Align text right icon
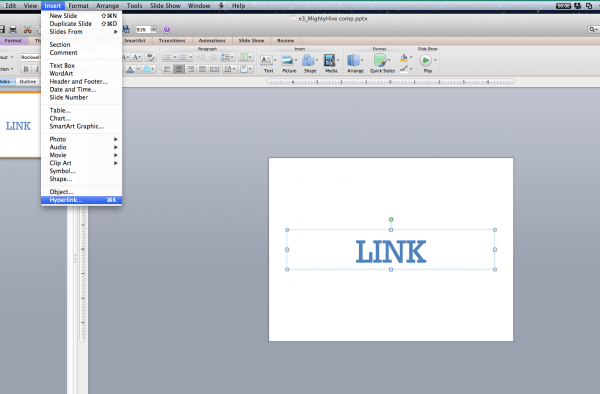Screen dimensions: 600x394 click(x=191, y=69)
